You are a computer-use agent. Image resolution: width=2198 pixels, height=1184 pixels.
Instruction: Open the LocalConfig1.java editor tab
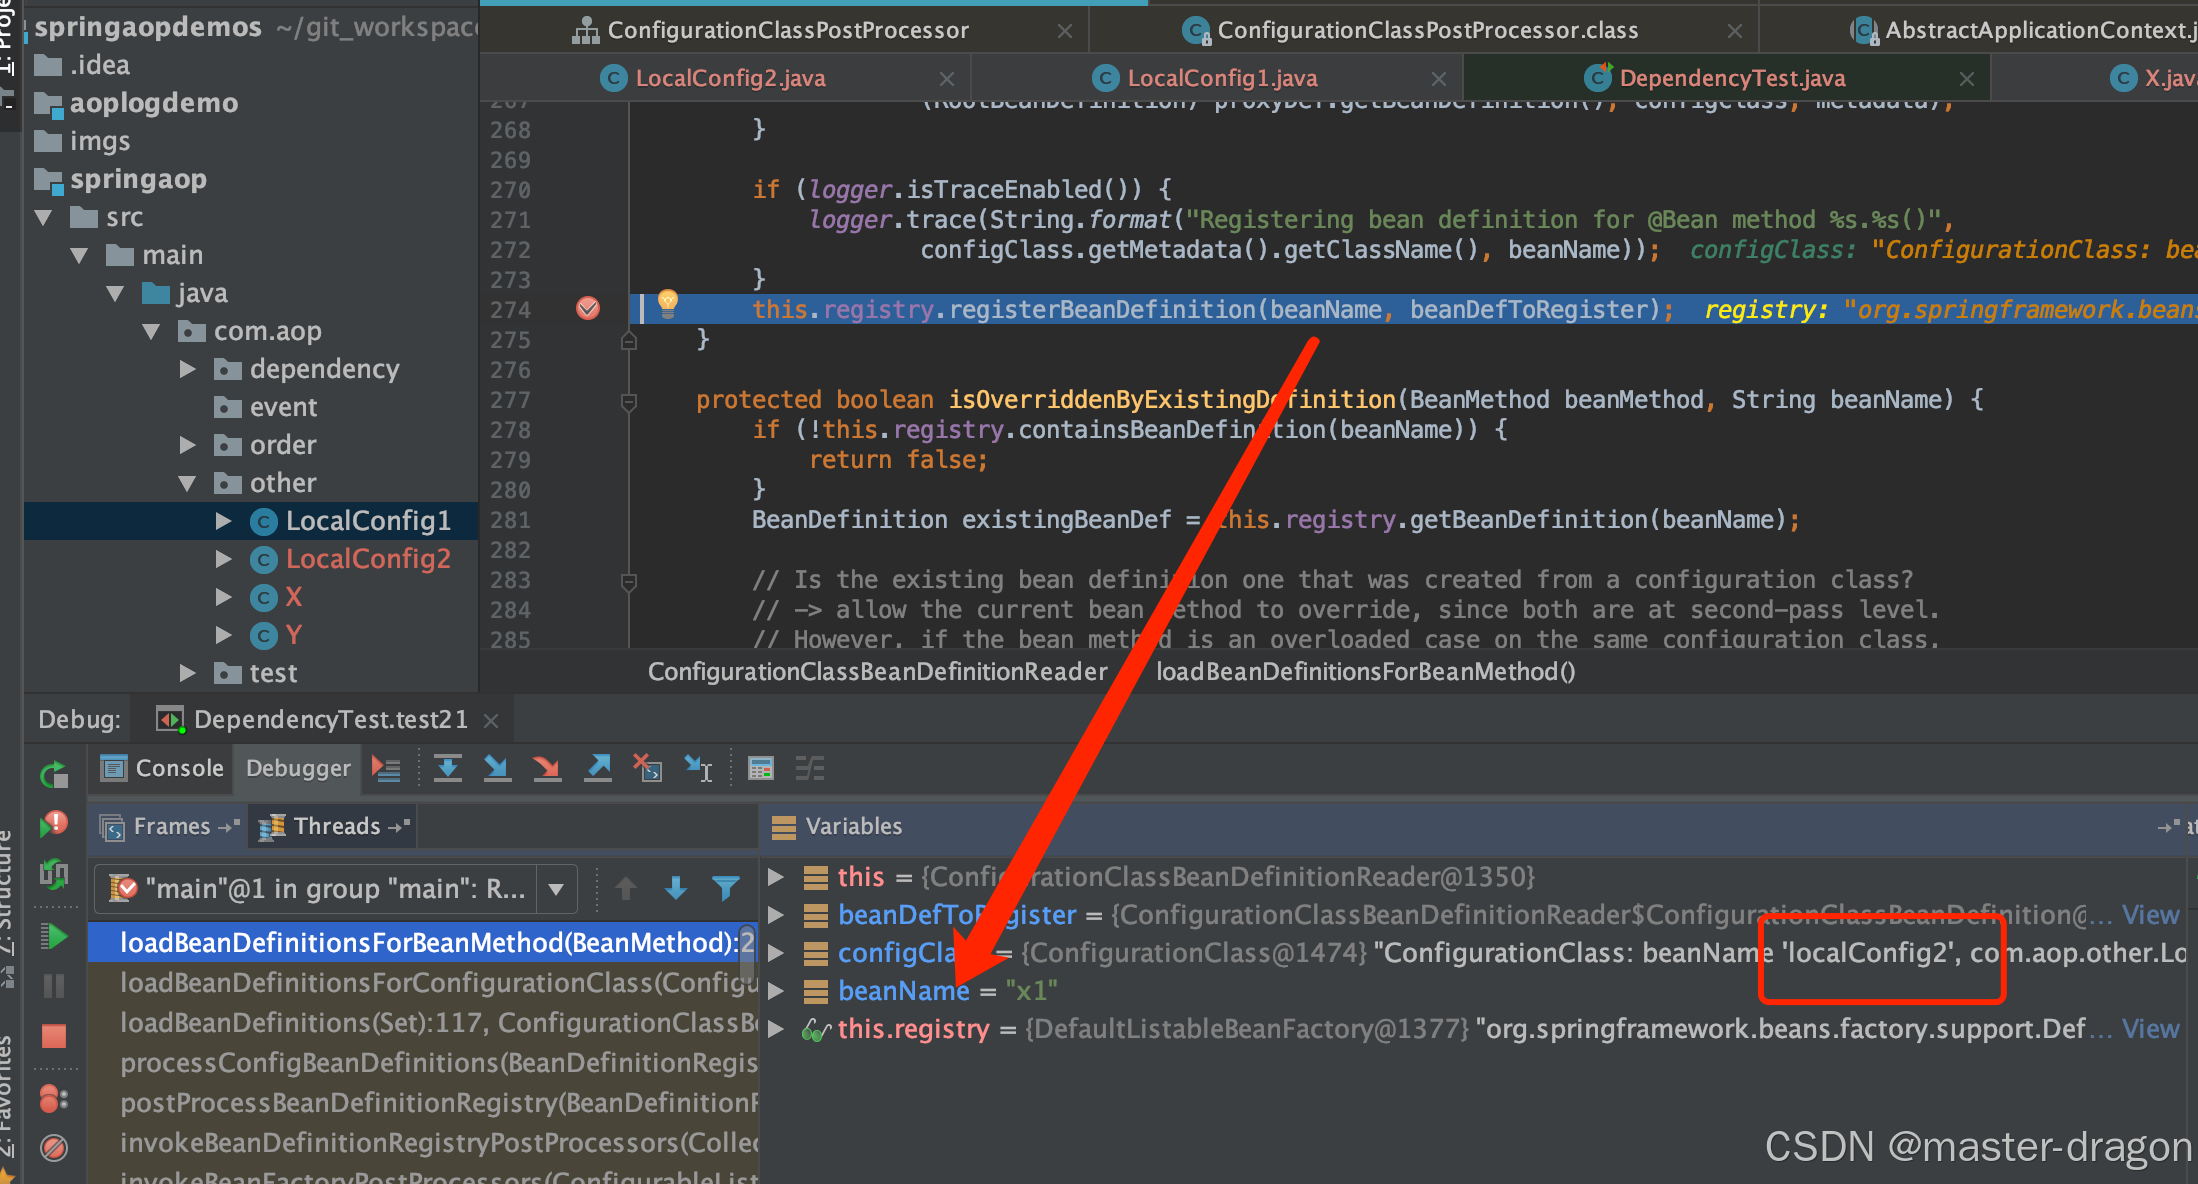(x=1221, y=78)
